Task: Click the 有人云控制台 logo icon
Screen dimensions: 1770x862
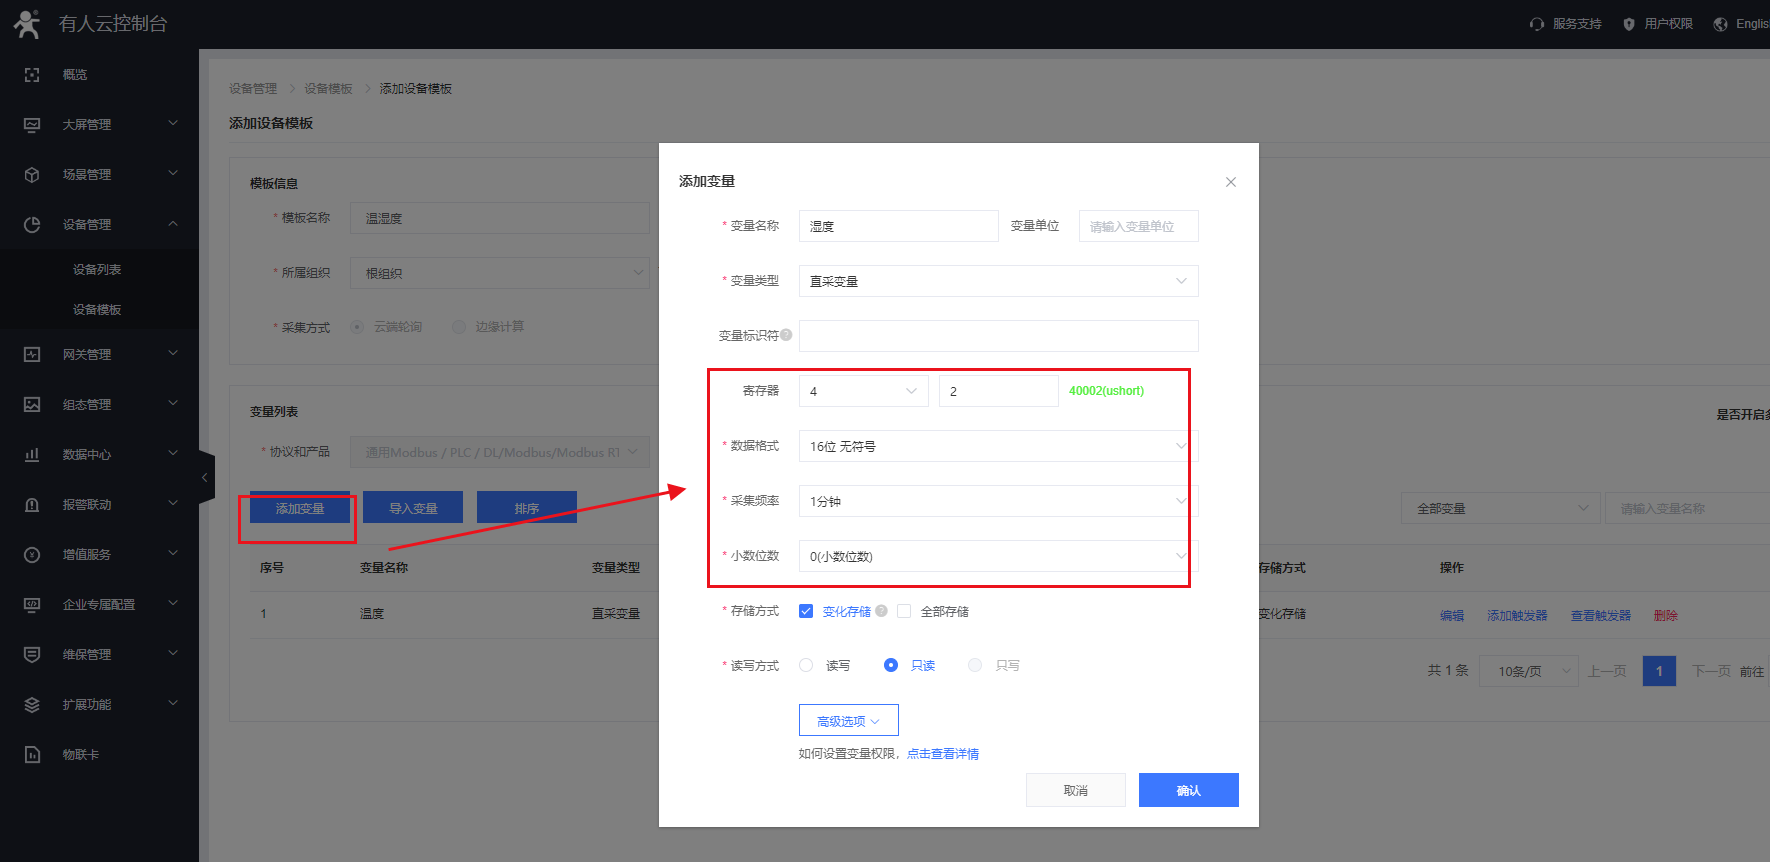Action: [x=27, y=24]
